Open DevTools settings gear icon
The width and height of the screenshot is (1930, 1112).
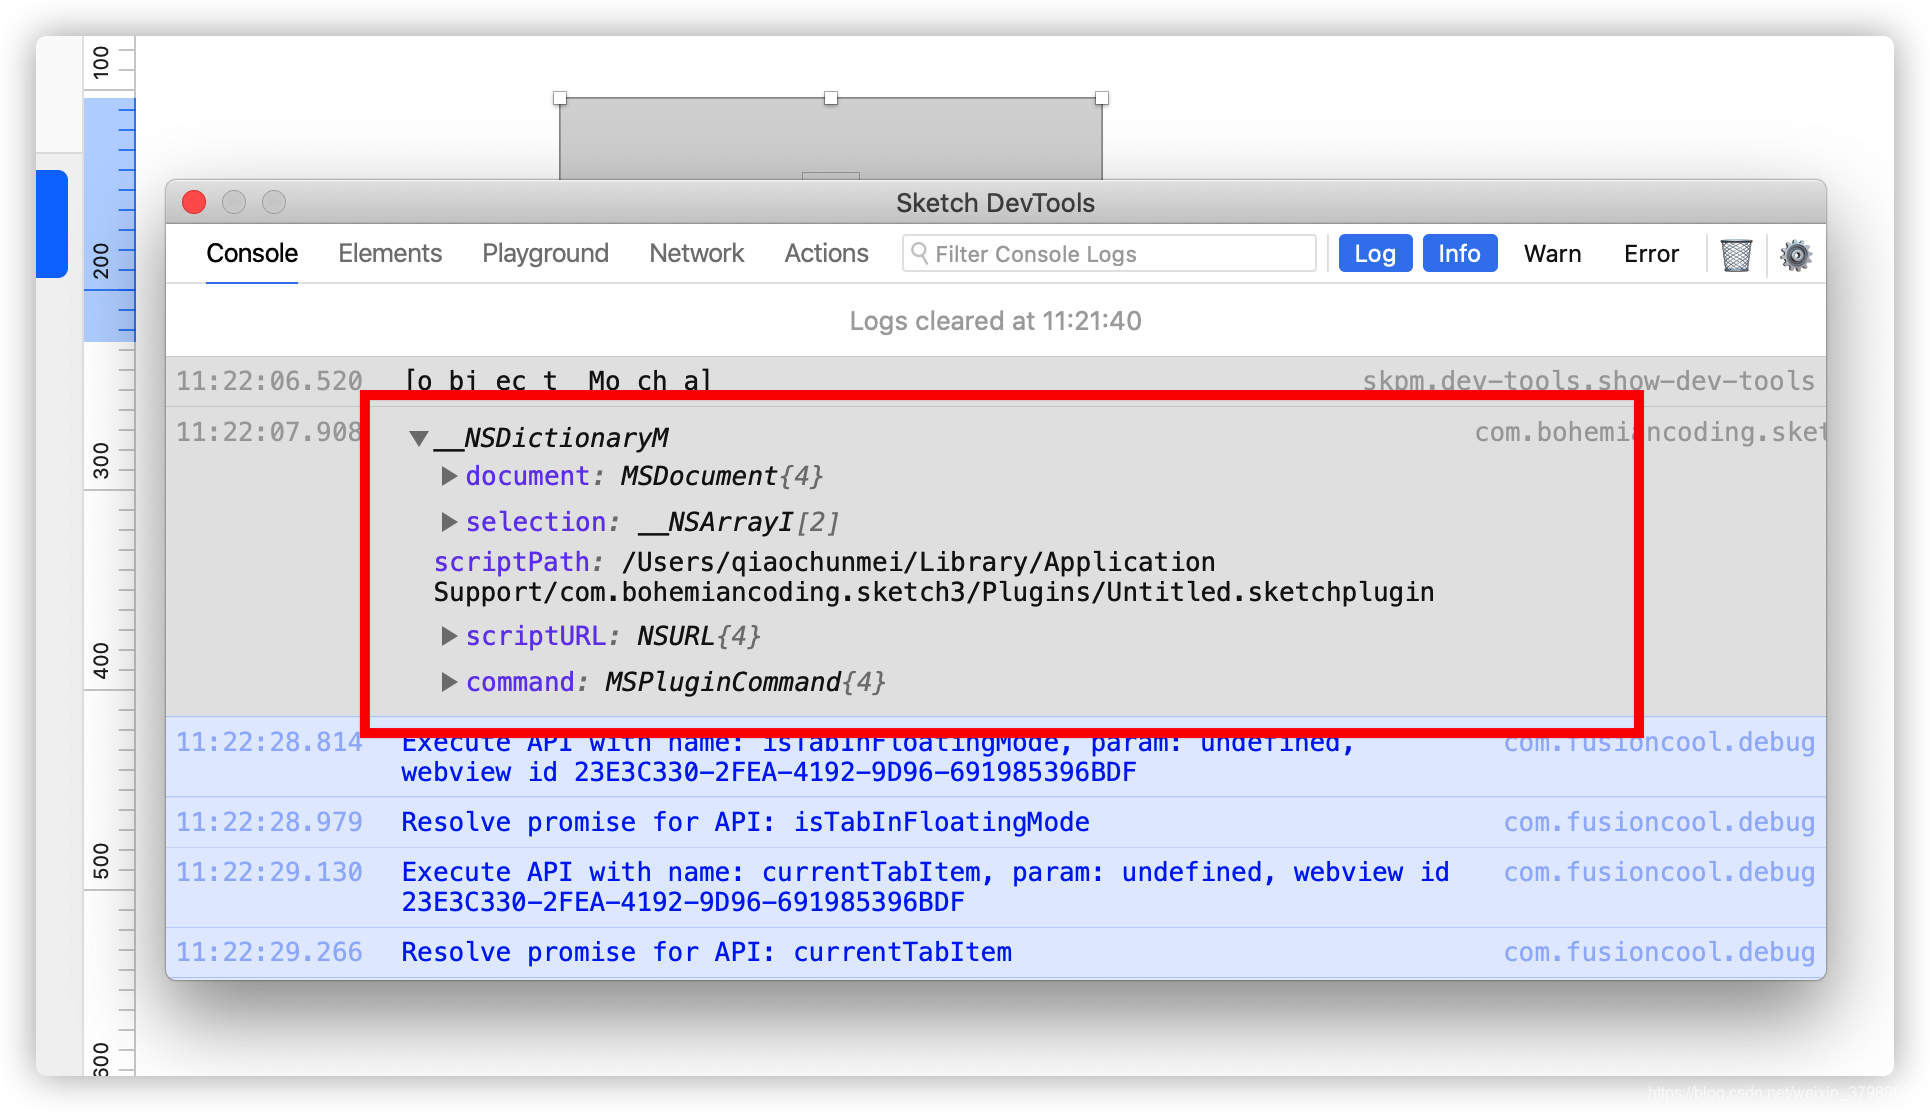(x=1795, y=255)
